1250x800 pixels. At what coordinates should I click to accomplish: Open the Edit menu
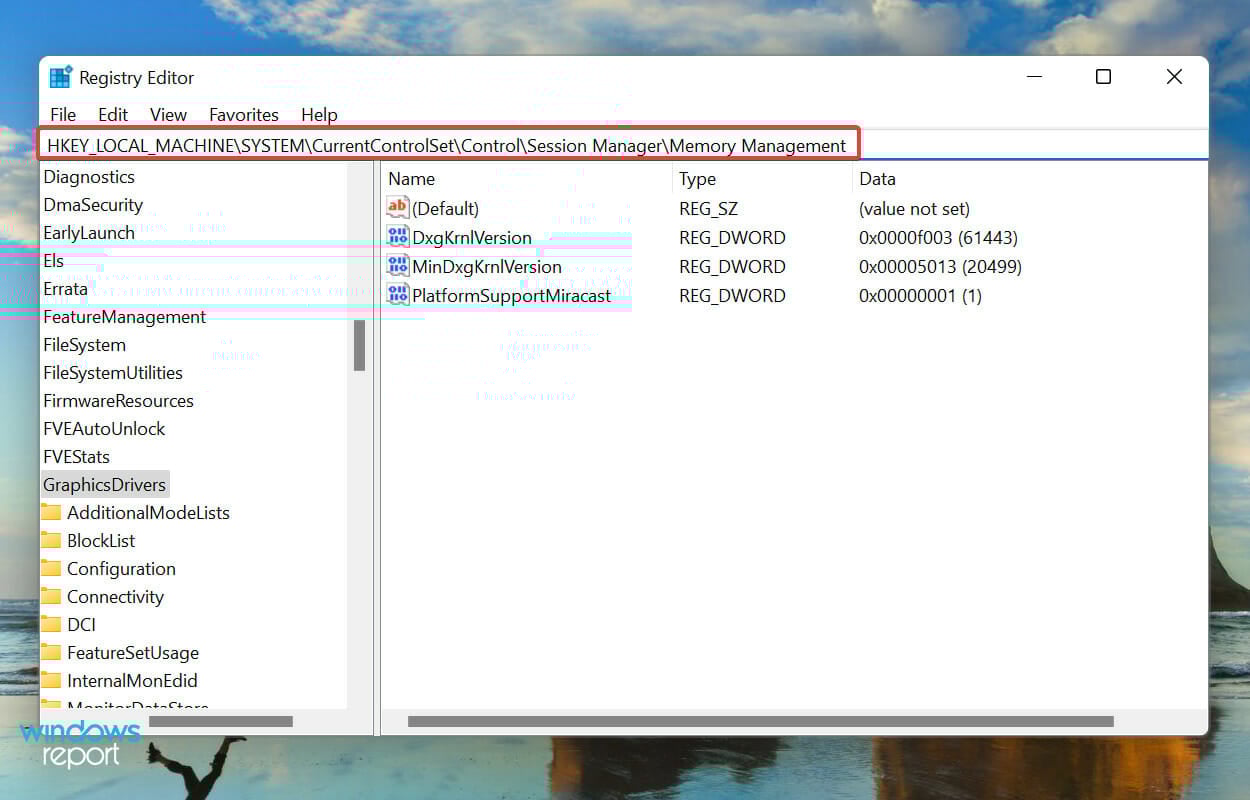[112, 114]
